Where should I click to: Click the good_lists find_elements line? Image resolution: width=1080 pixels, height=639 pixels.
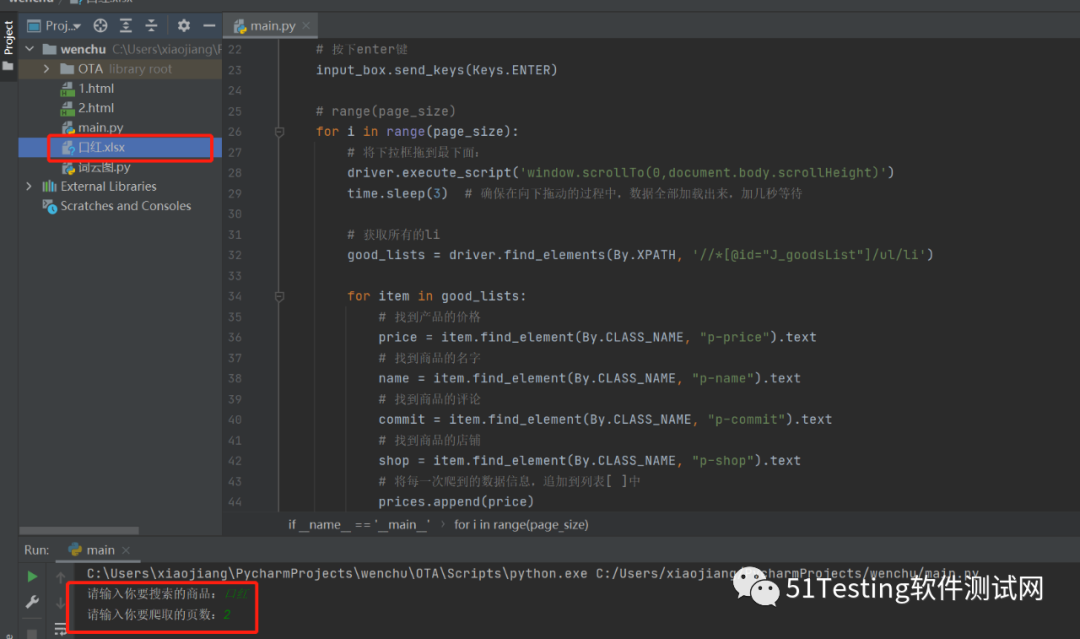tap(640, 255)
